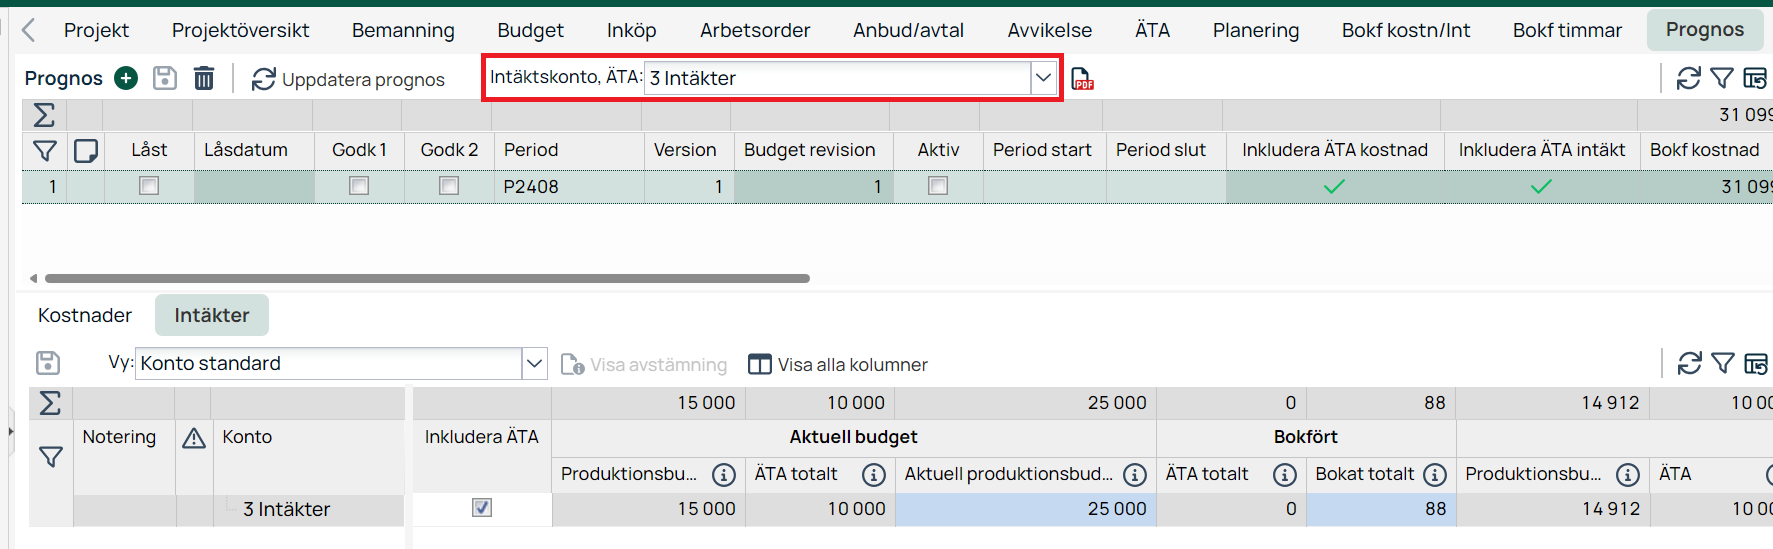Go back with the left chevron arrow
The width and height of the screenshot is (1773, 549).
point(28,30)
